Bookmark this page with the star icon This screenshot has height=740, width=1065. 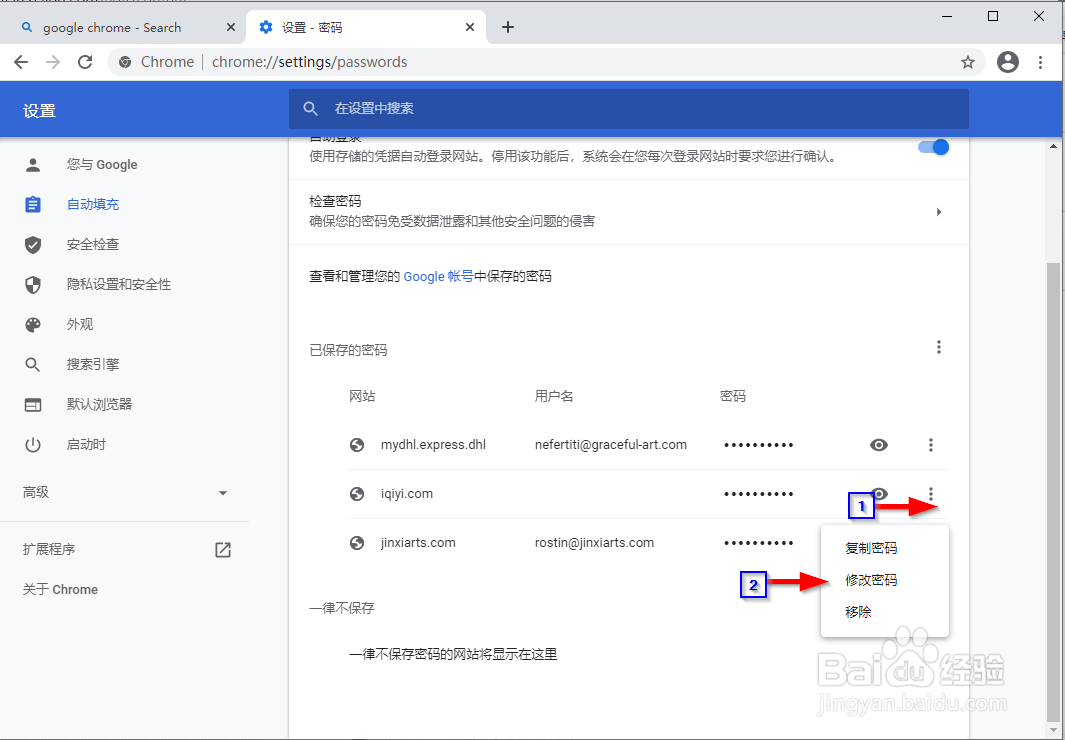click(968, 62)
